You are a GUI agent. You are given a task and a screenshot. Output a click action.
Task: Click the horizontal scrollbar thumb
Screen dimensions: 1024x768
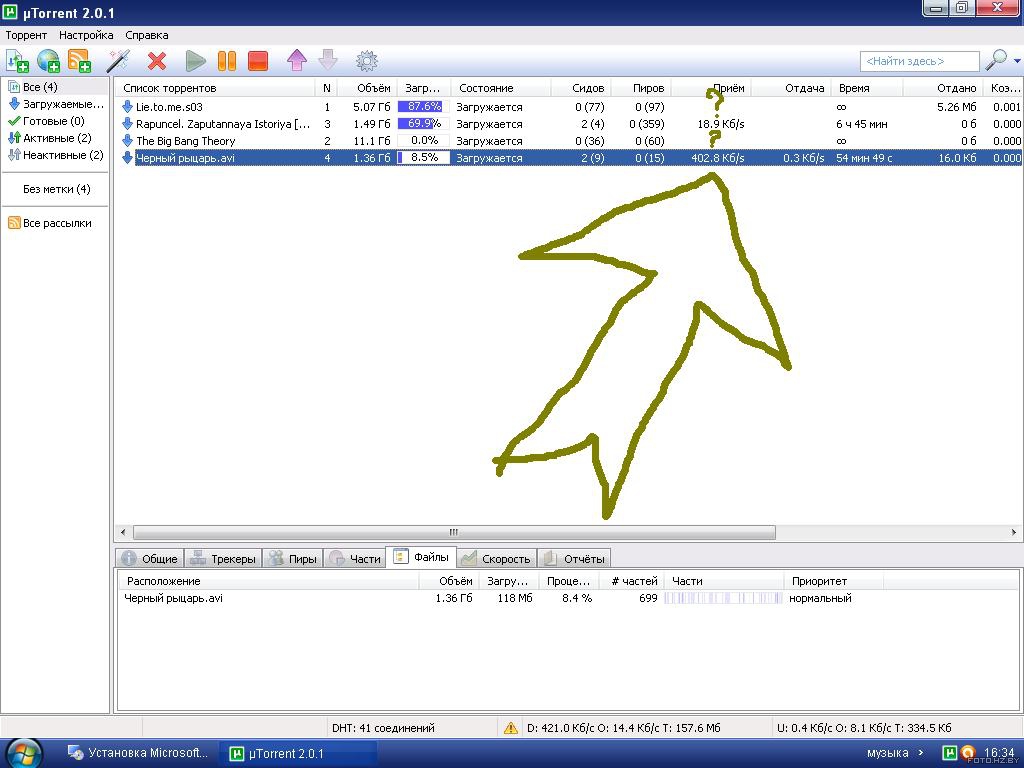click(x=454, y=532)
